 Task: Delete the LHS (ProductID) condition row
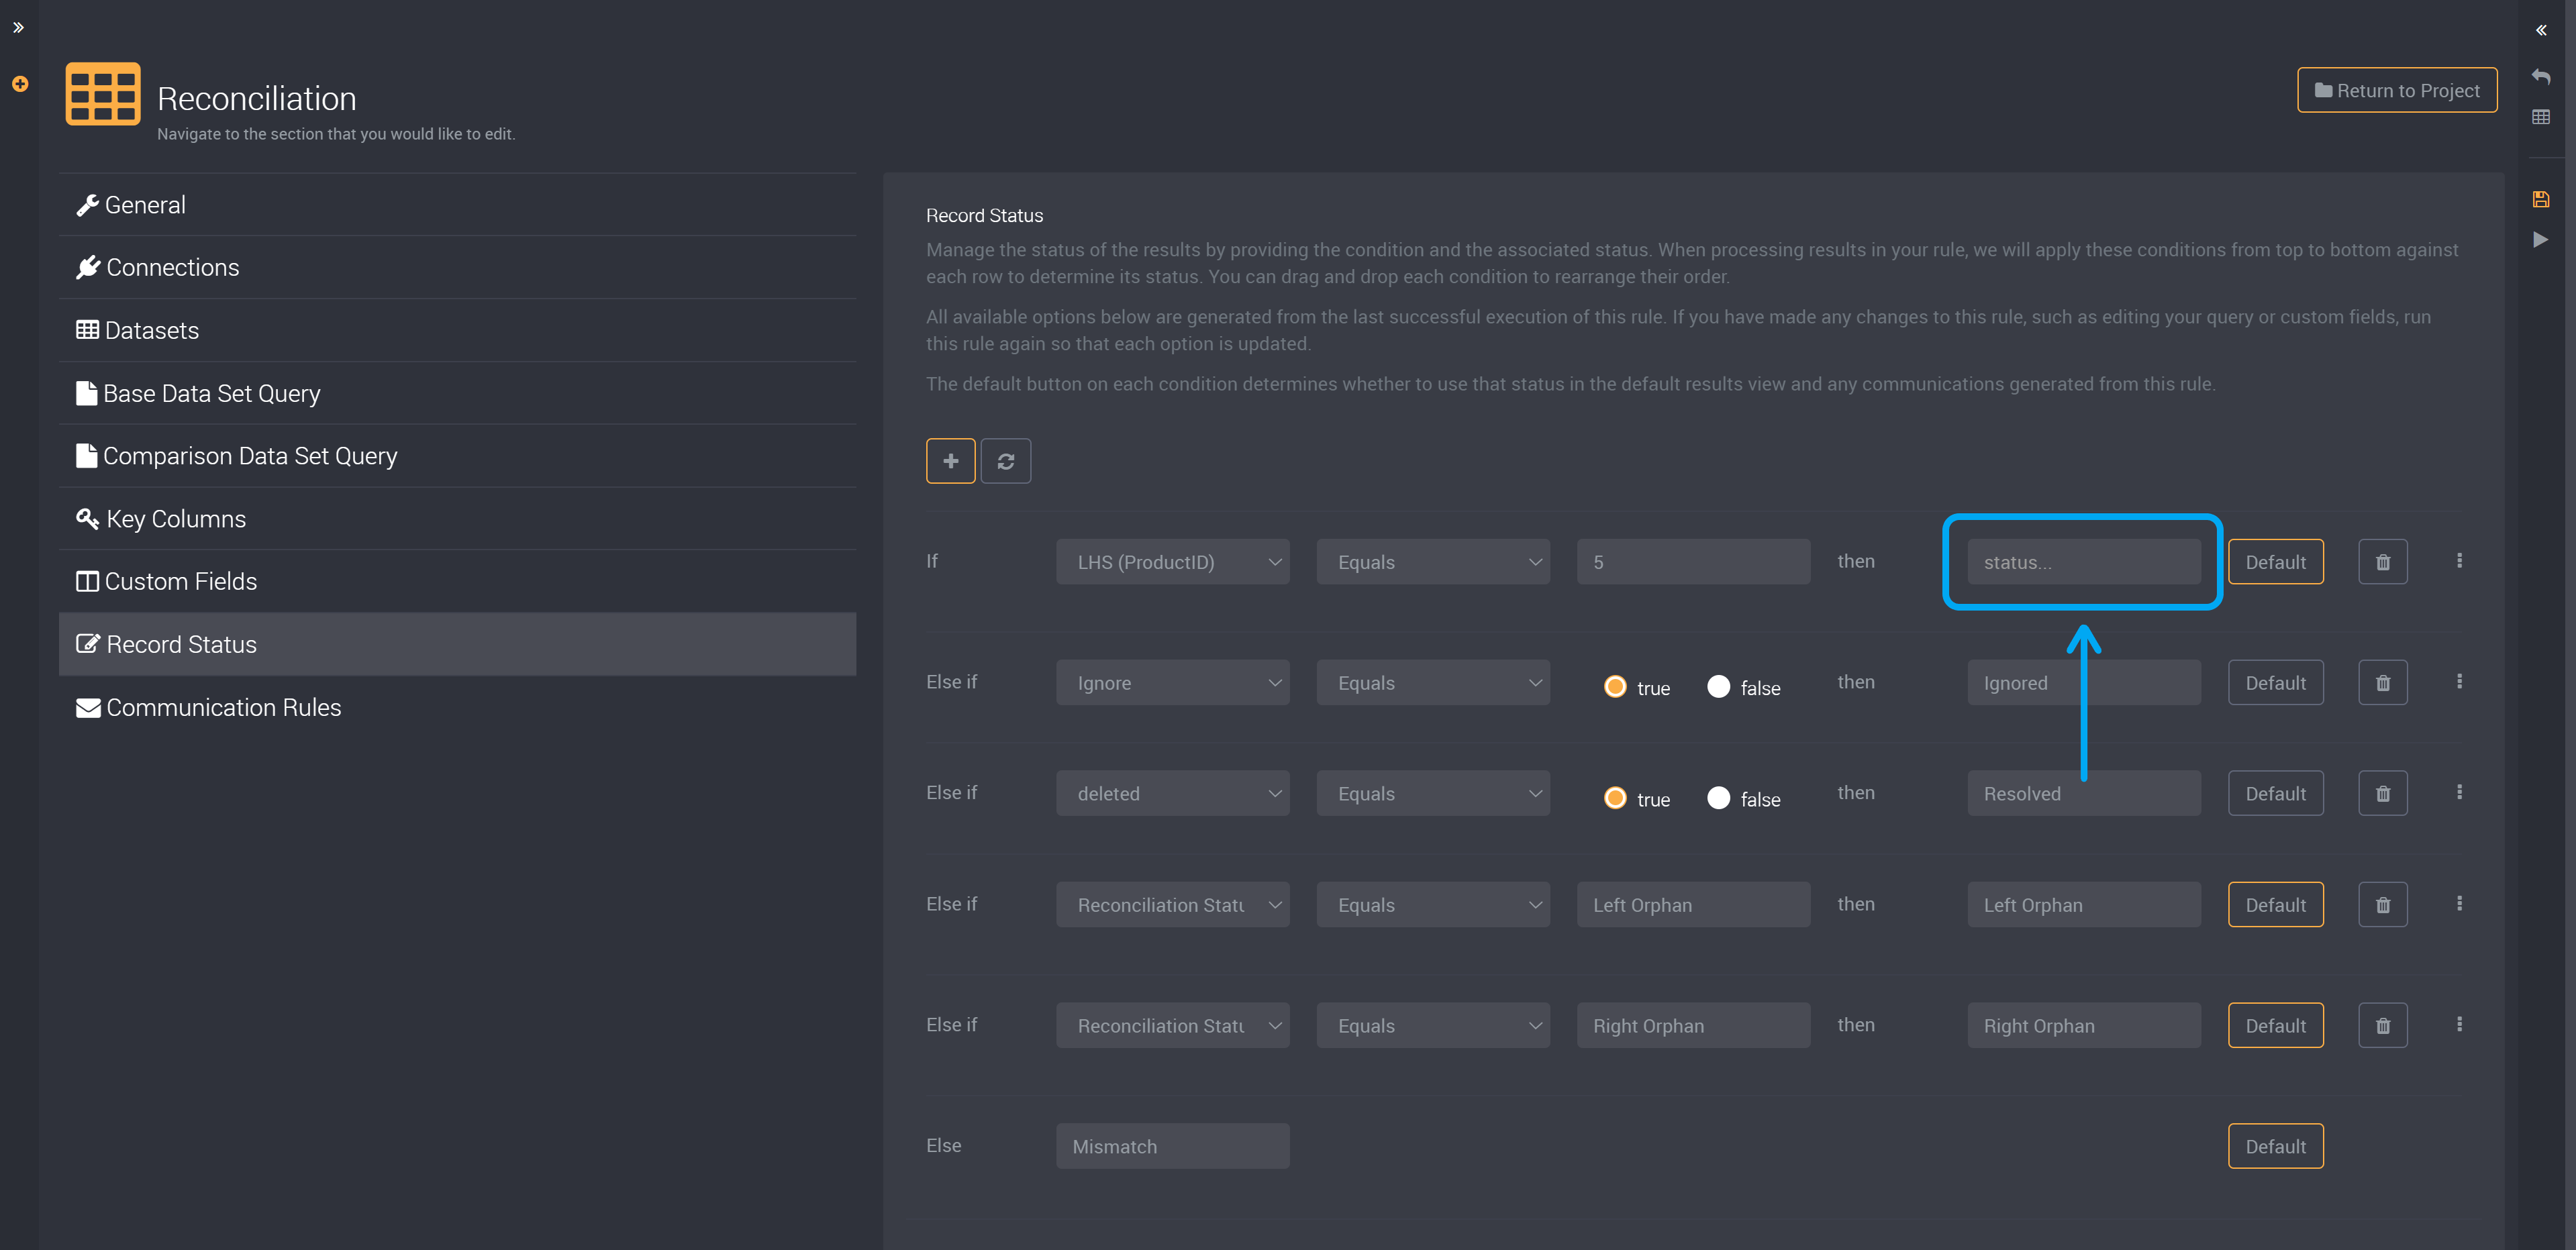(2383, 562)
